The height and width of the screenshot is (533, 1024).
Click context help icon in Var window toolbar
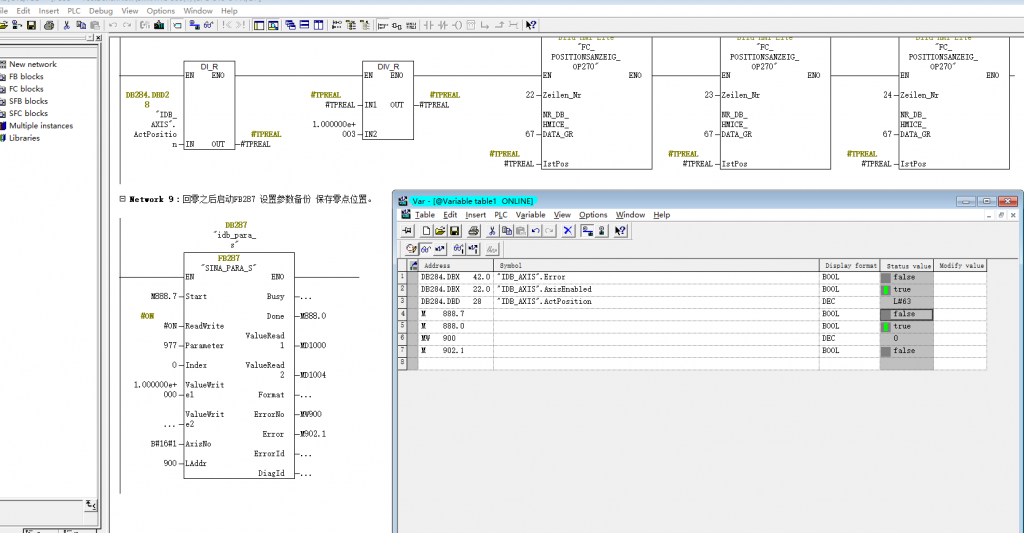coord(620,231)
